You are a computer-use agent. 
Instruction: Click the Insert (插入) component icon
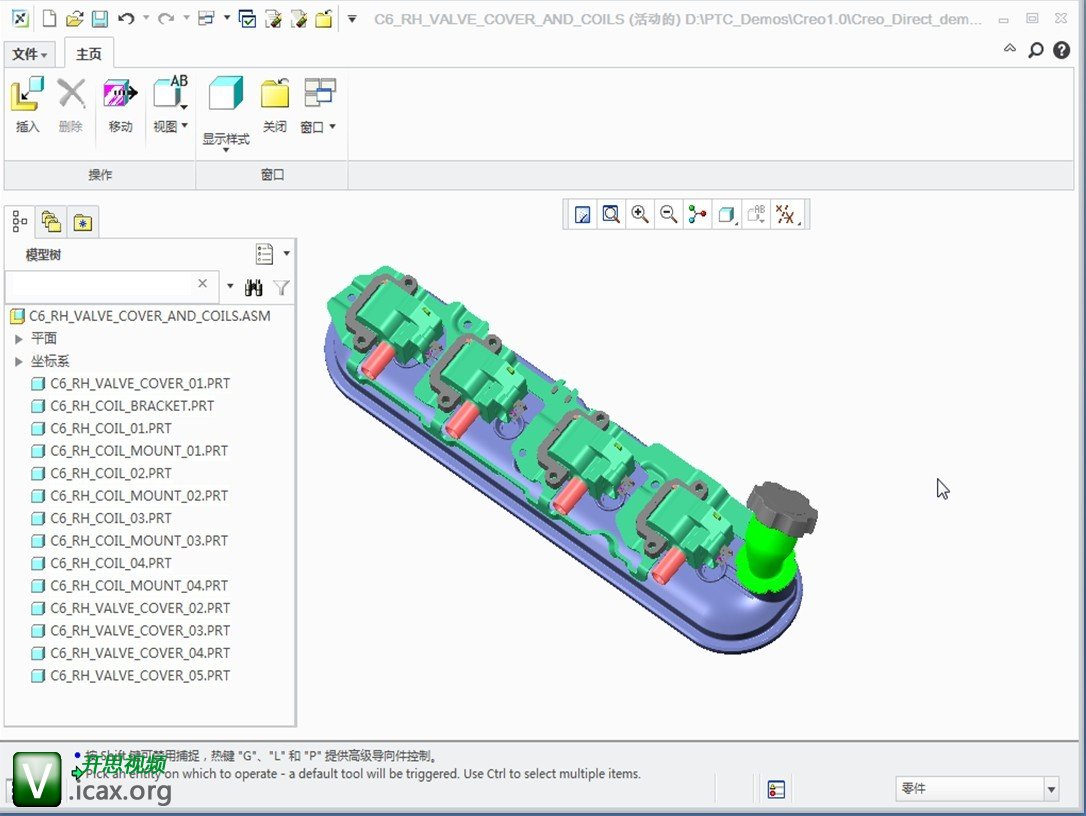tap(28, 94)
